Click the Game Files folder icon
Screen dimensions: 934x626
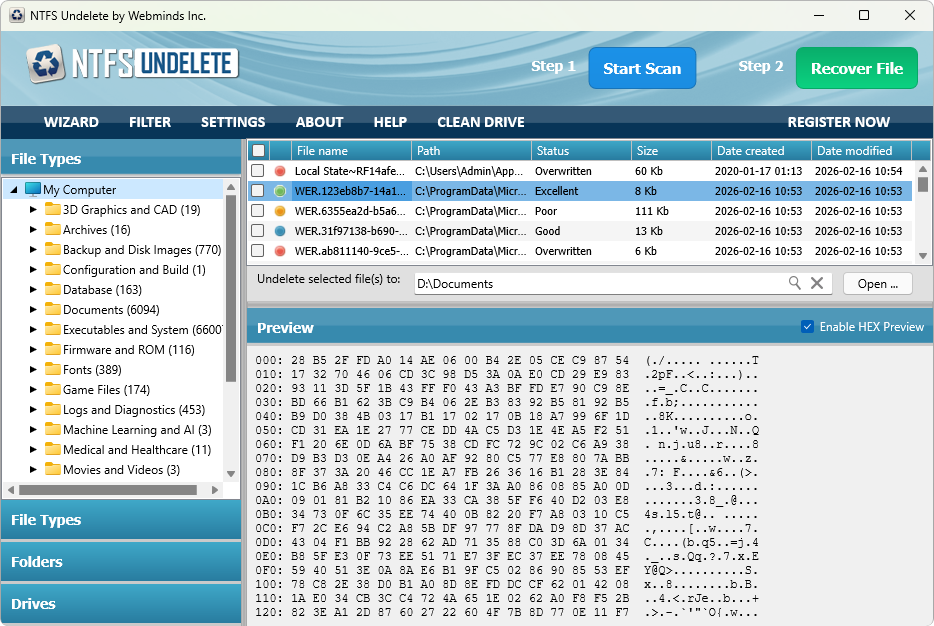(x=53, y=389)
